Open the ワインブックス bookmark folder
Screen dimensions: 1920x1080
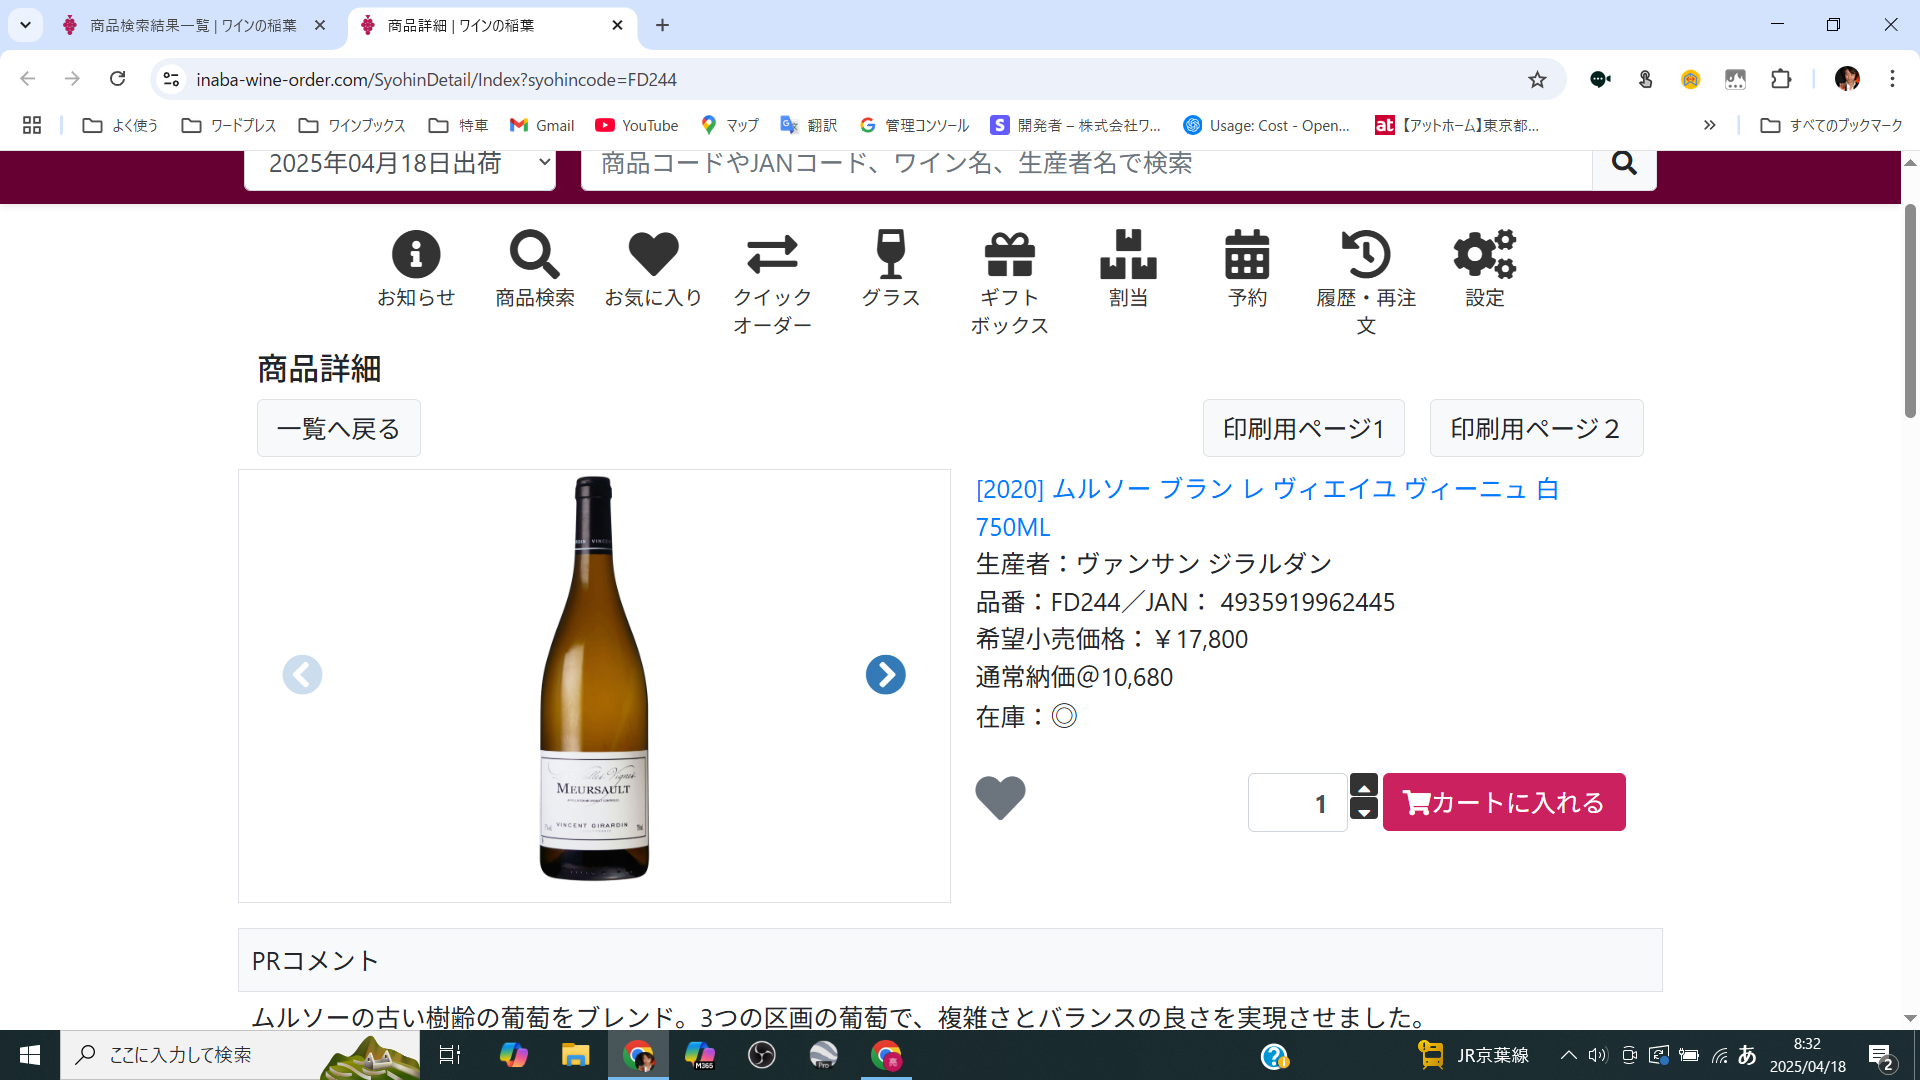[352, 125]
